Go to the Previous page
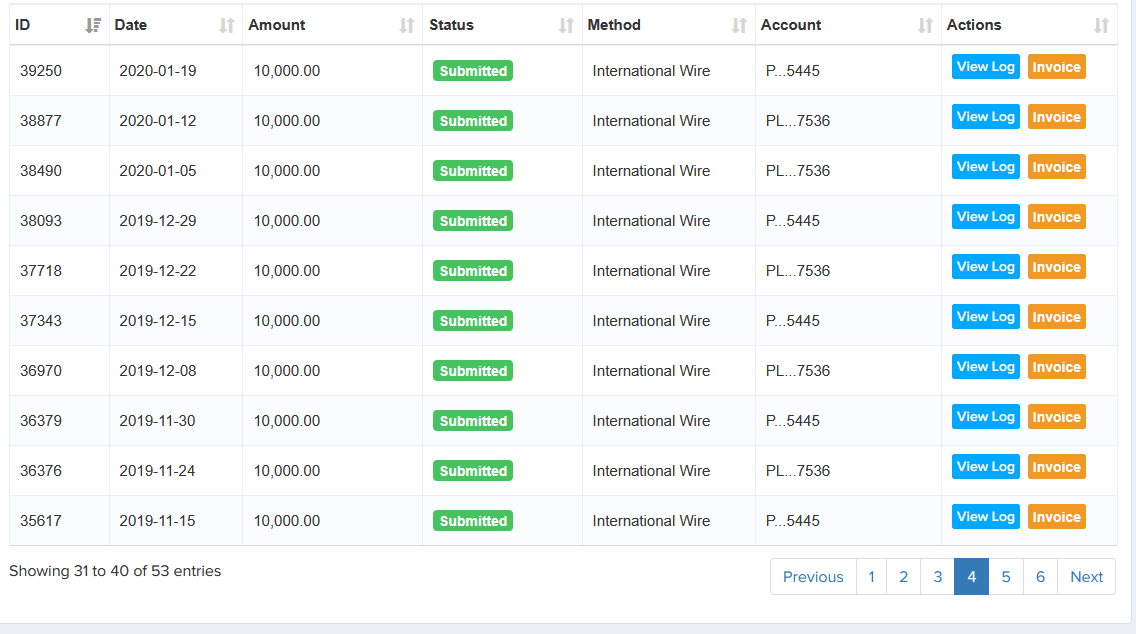The width and height of the screenshot is (1136, 634). tap(812, 577)
